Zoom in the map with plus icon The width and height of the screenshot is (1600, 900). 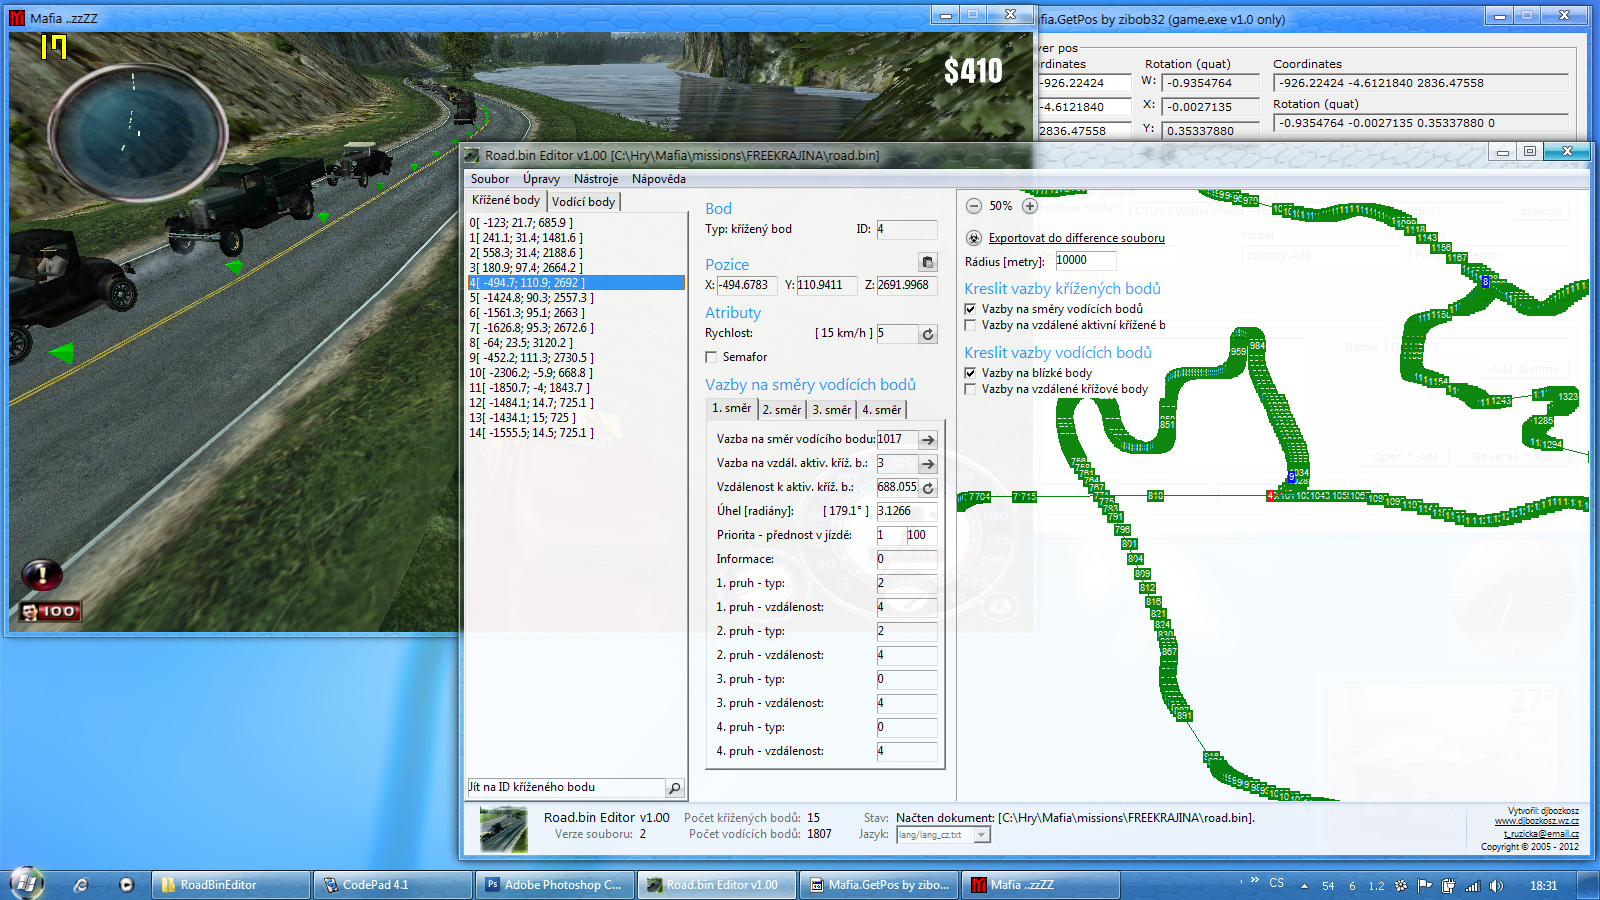coord(1029,206)
